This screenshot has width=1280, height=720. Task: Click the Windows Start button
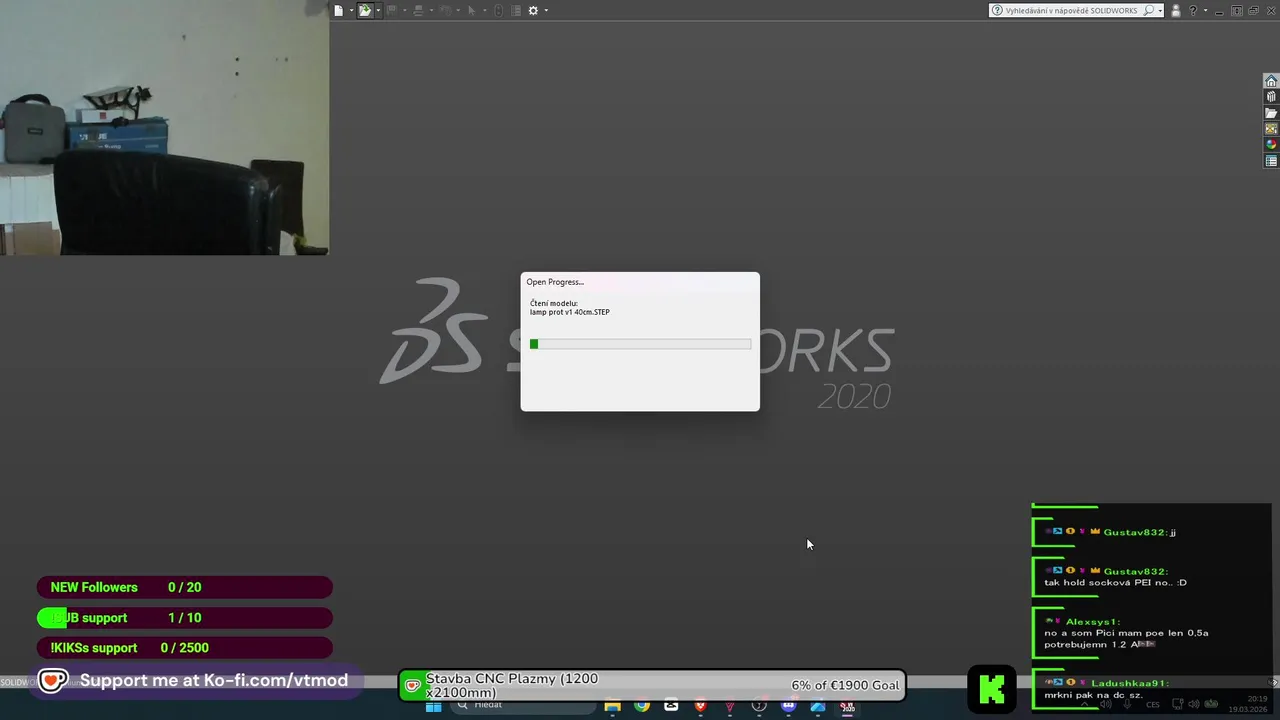433,706
